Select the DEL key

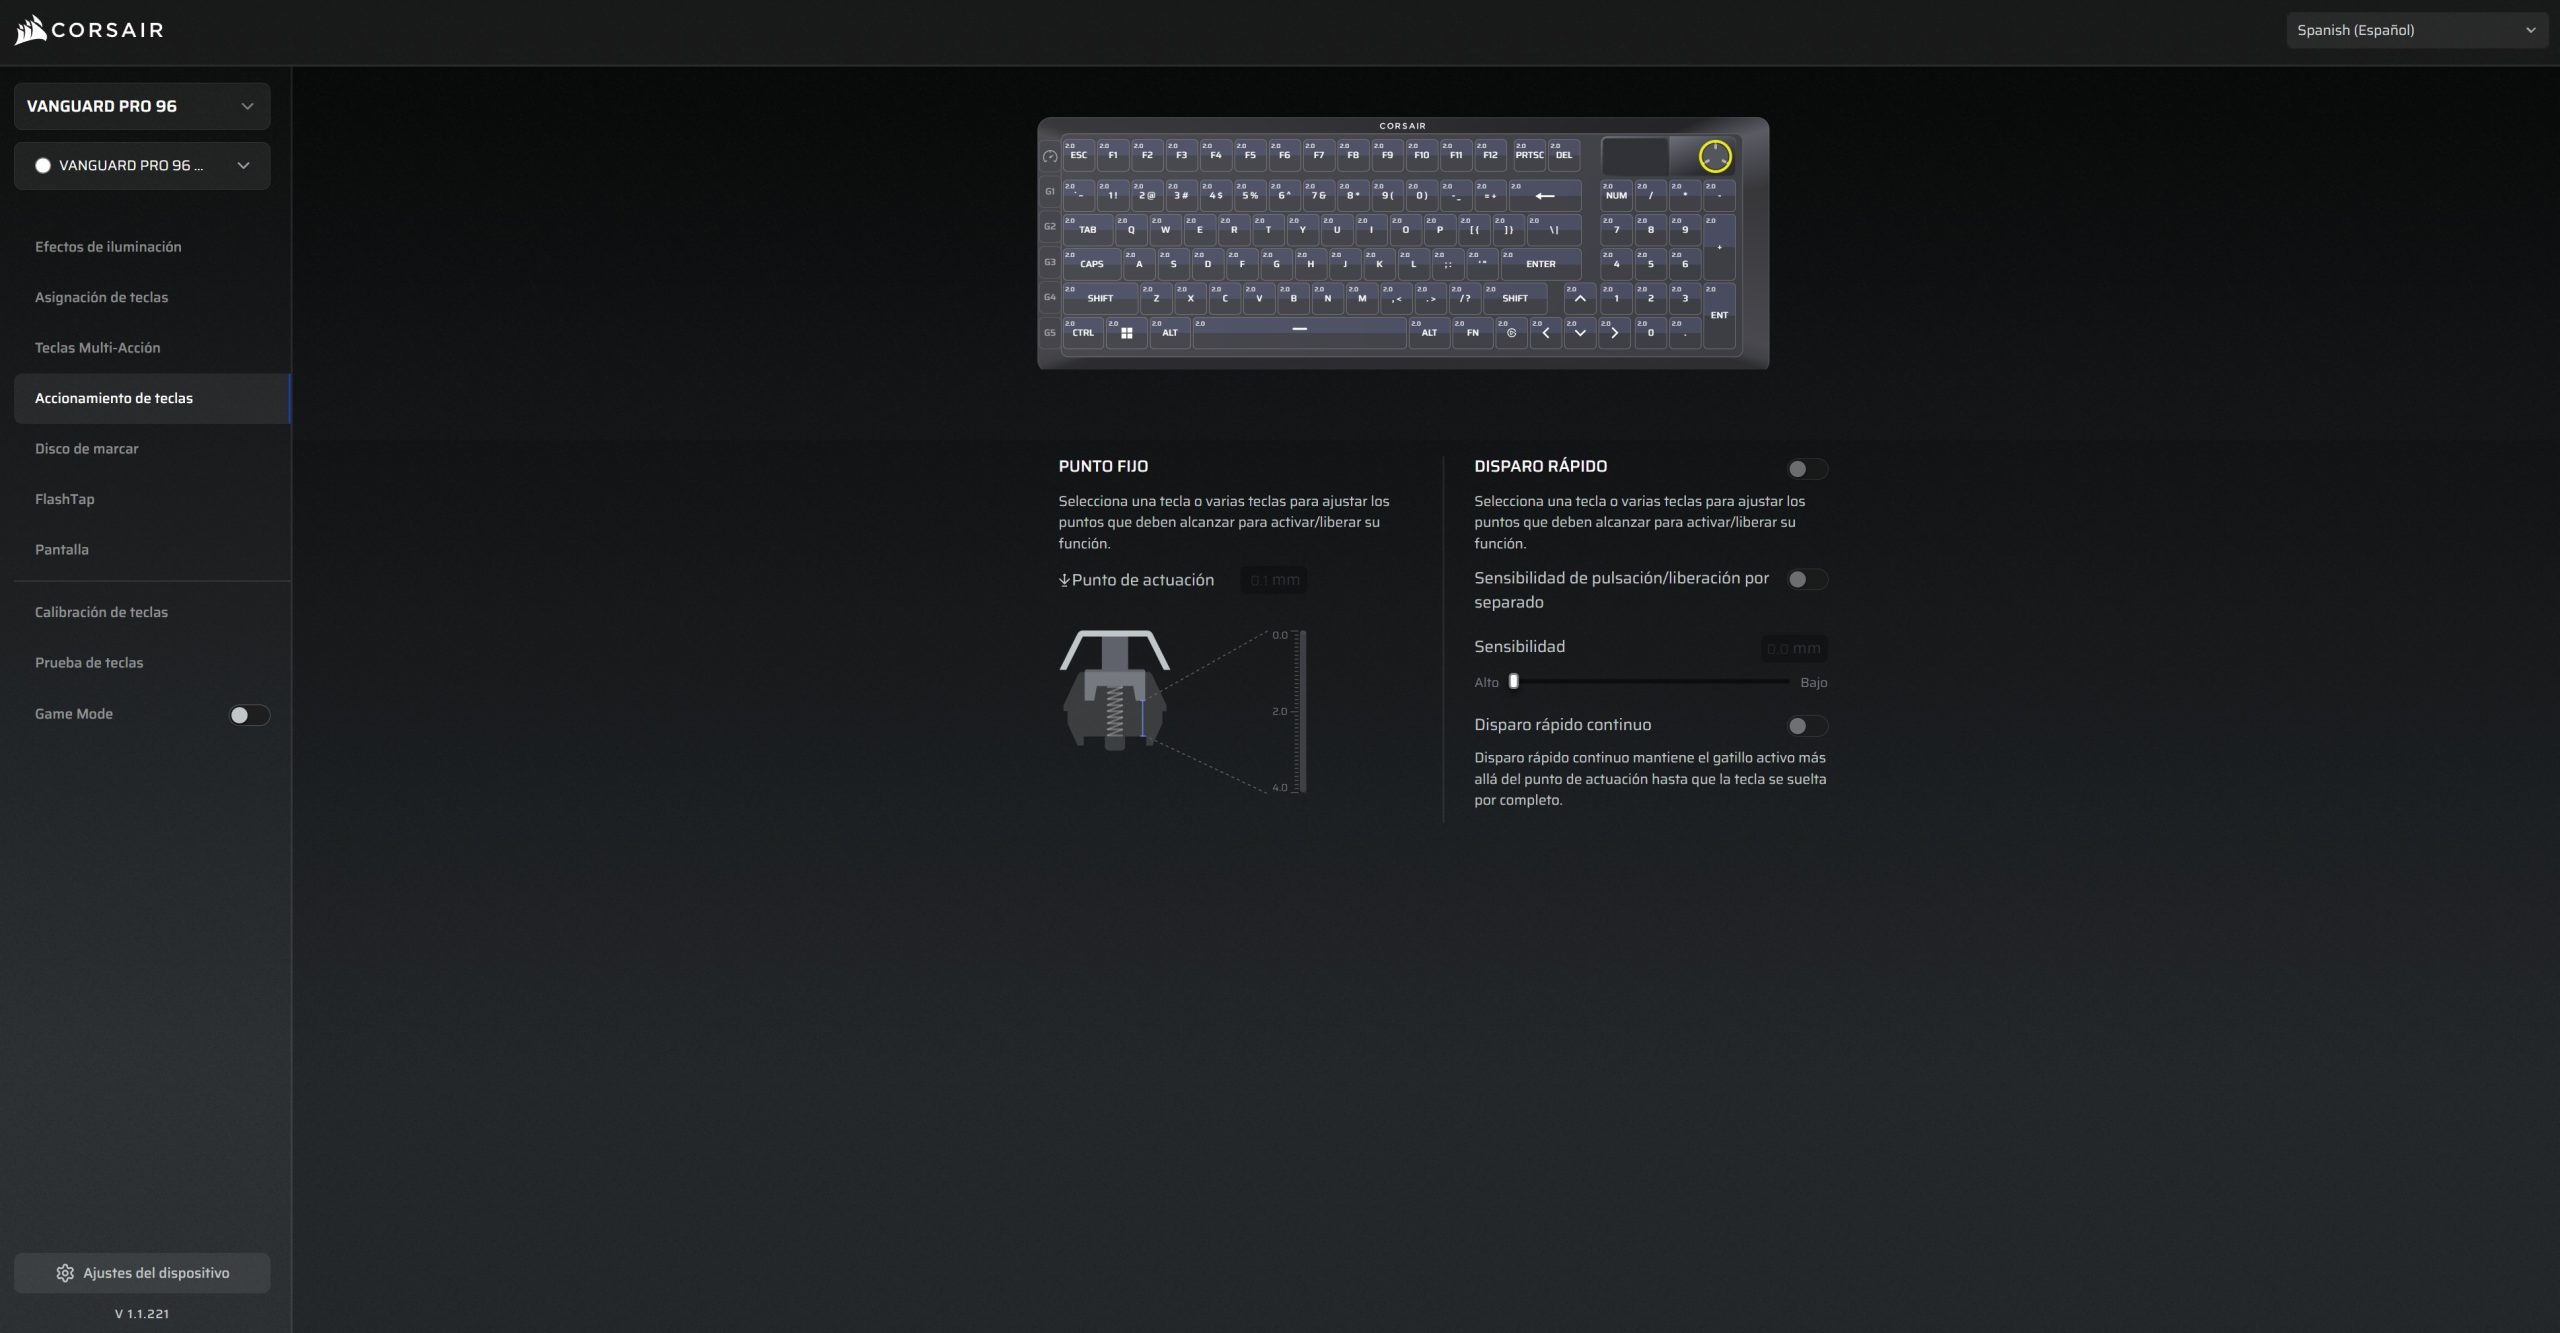pos(1564,154)
